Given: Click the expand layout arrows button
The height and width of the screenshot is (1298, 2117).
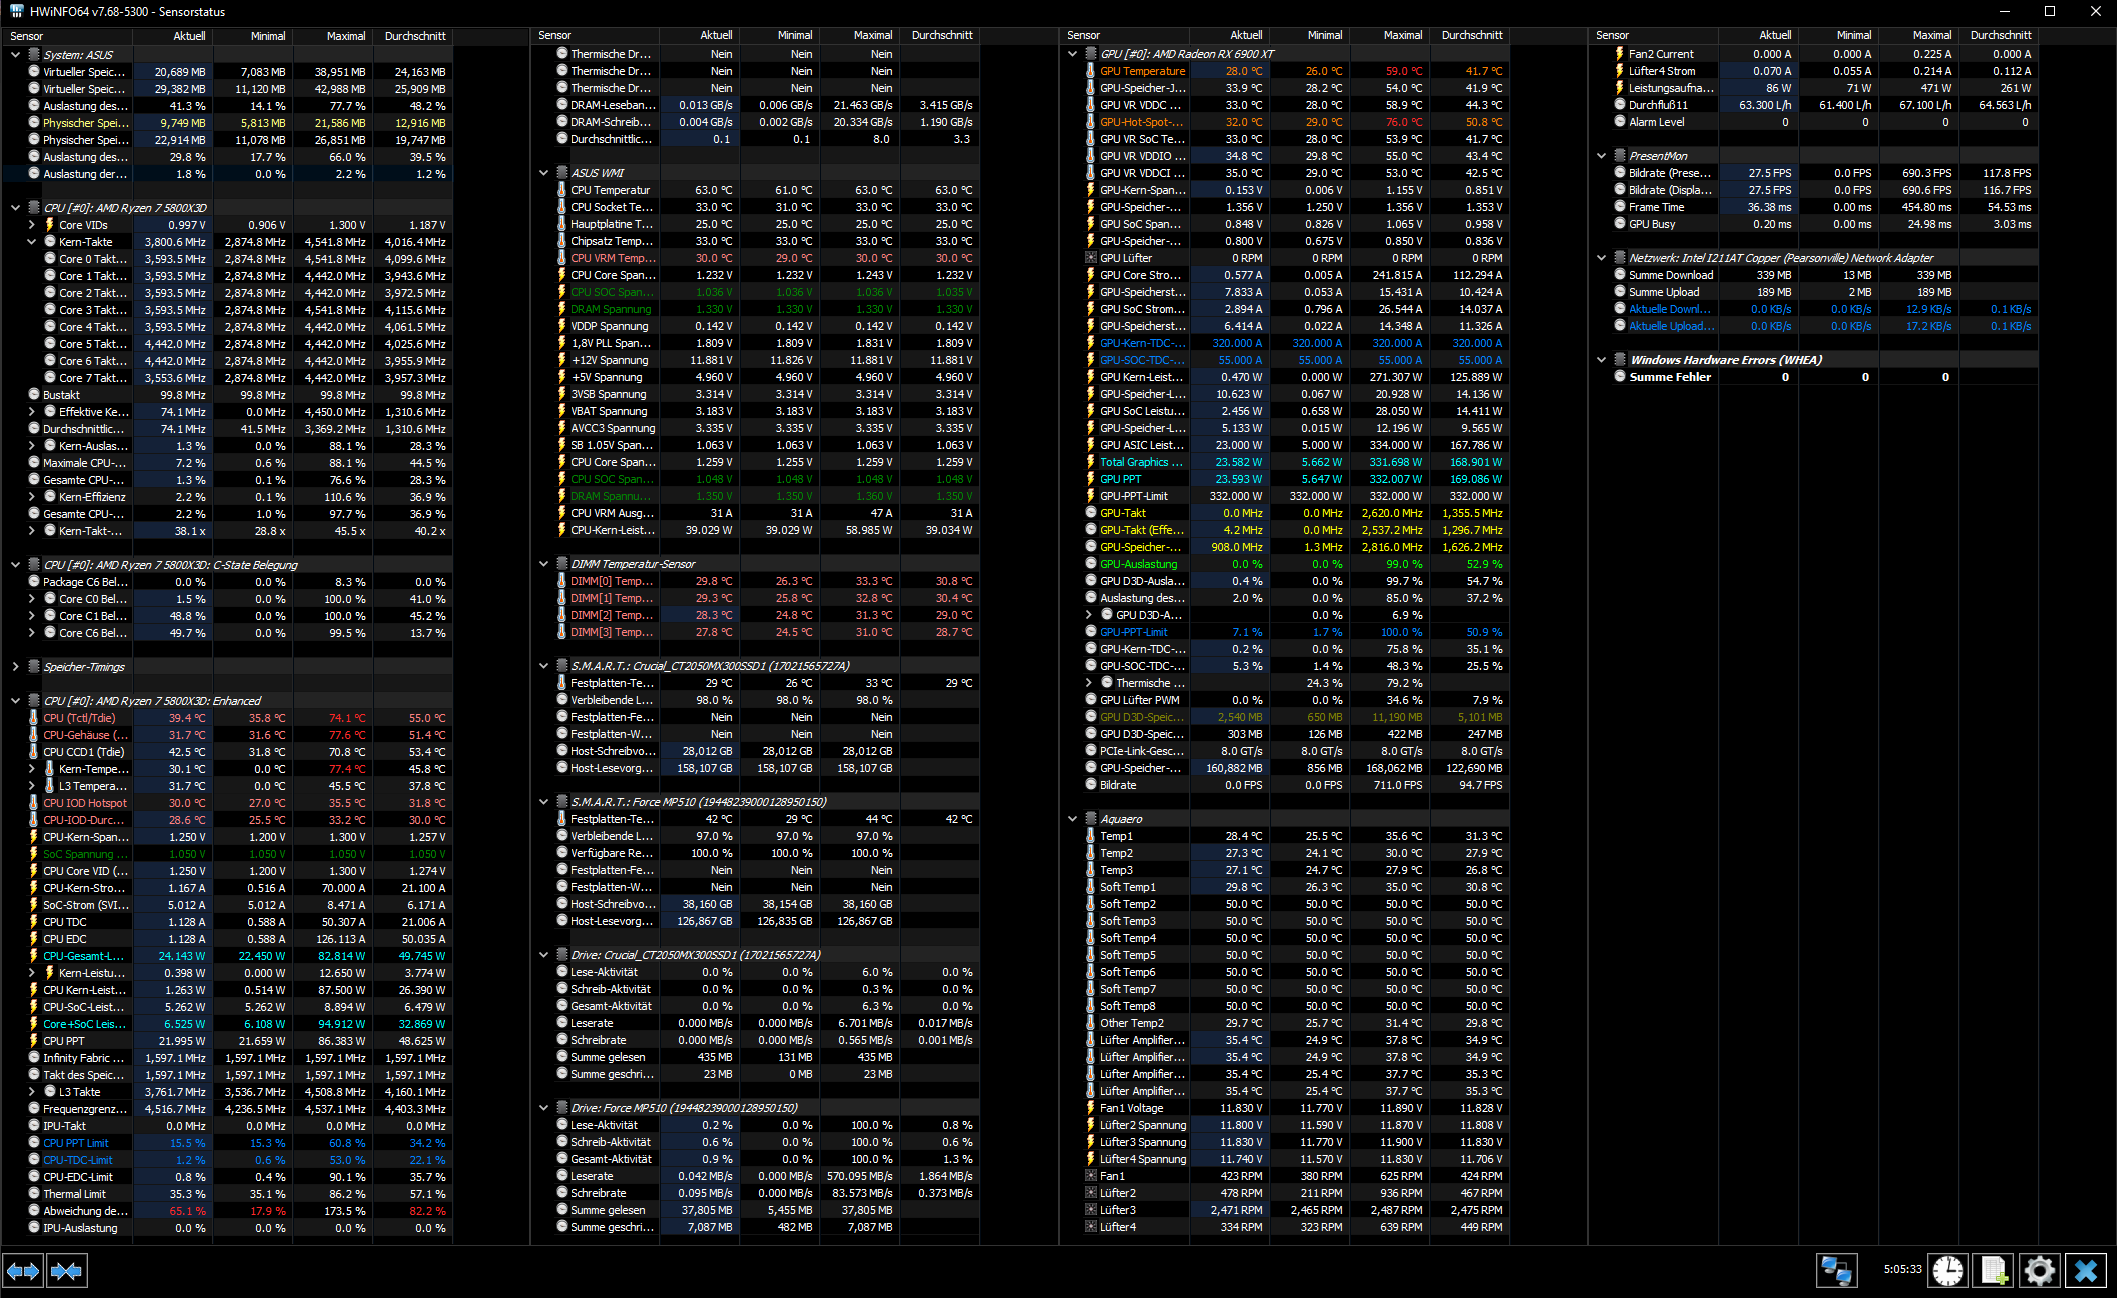Looking at the screenshot, I should 23,1271.
